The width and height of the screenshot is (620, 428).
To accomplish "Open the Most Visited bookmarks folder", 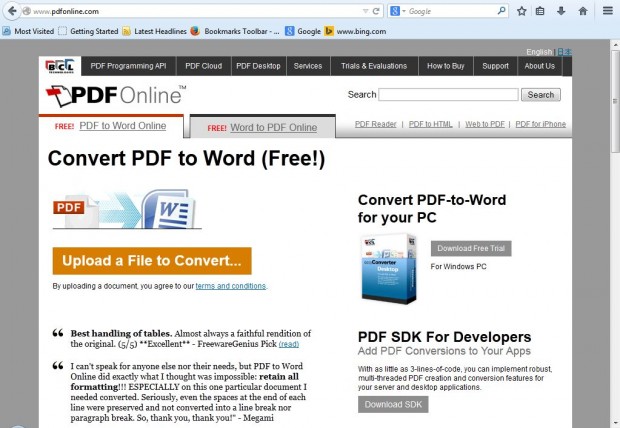I will pyautogui.click(x=28, y=31).
